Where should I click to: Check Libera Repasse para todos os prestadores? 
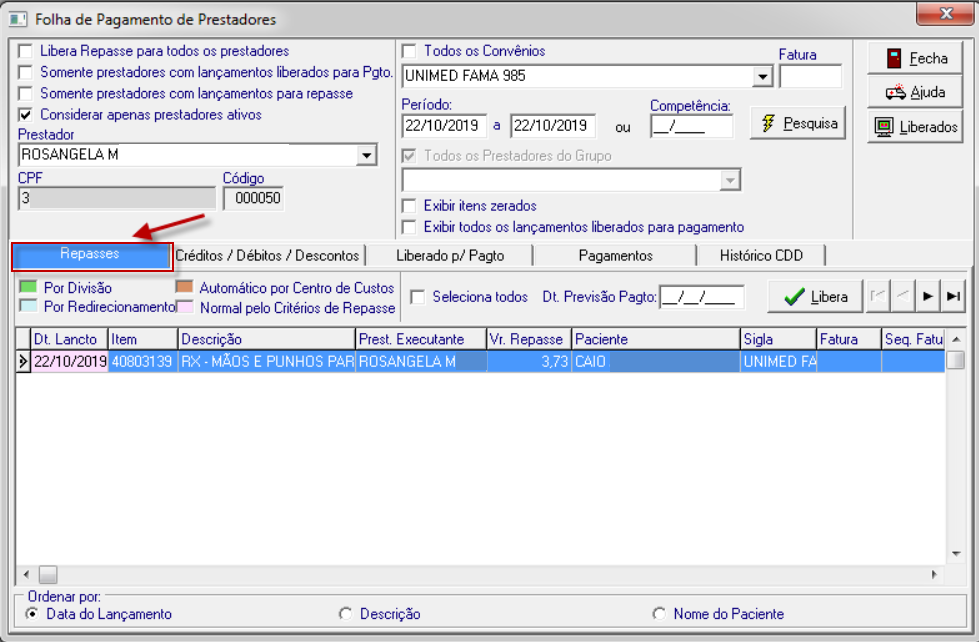(26, 51)
